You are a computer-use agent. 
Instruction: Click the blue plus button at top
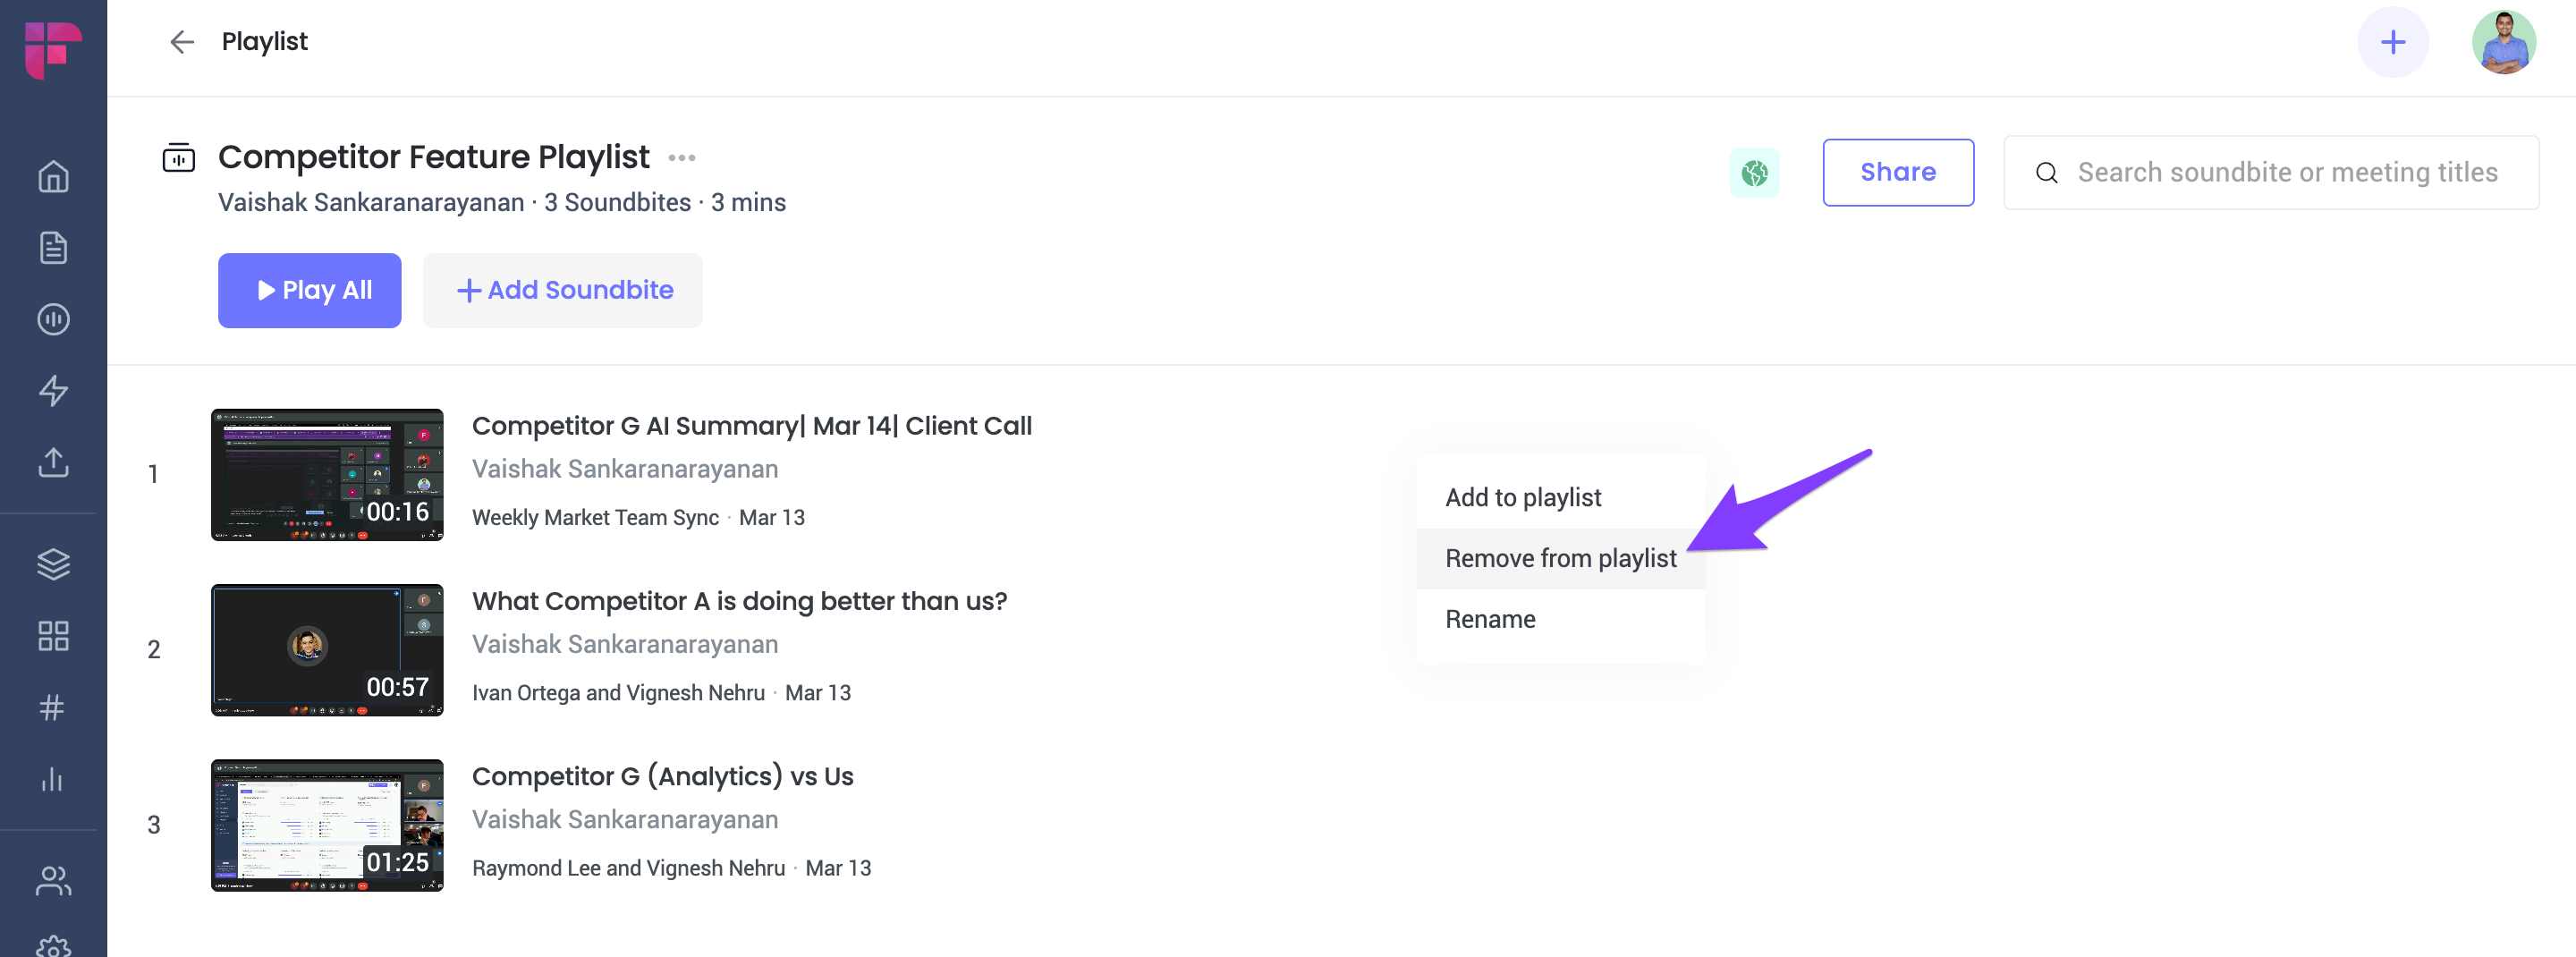click(x=2392, y=42)
